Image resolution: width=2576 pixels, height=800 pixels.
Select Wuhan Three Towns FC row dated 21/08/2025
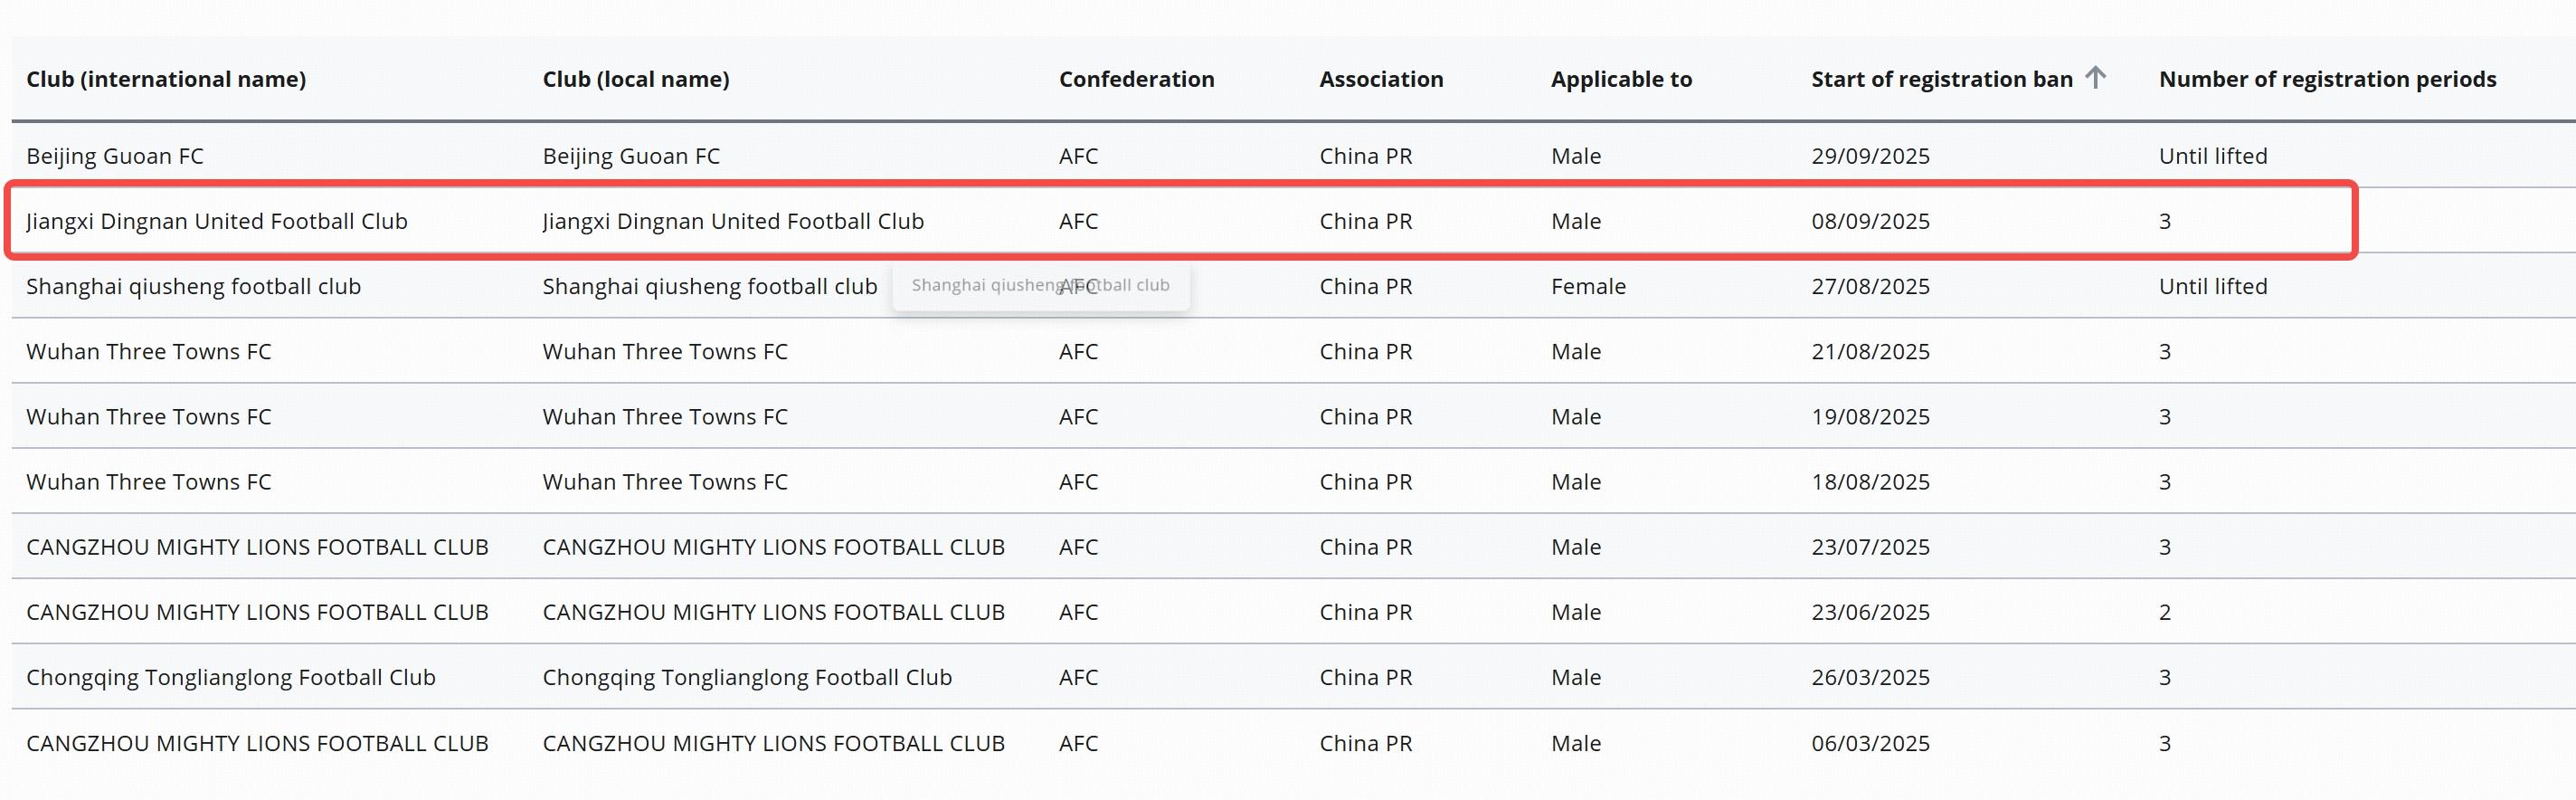pyautogui.click(x=149, y=352)
